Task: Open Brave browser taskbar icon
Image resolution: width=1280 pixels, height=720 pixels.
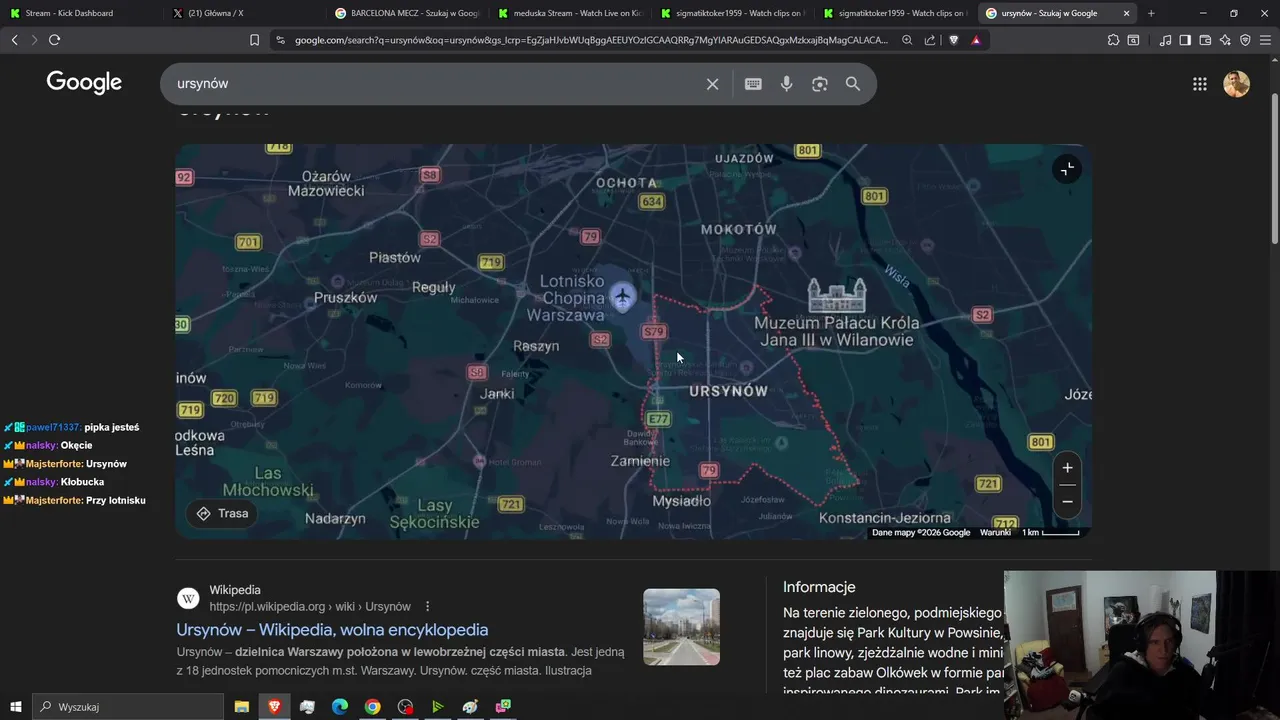Action: point(274,707)
